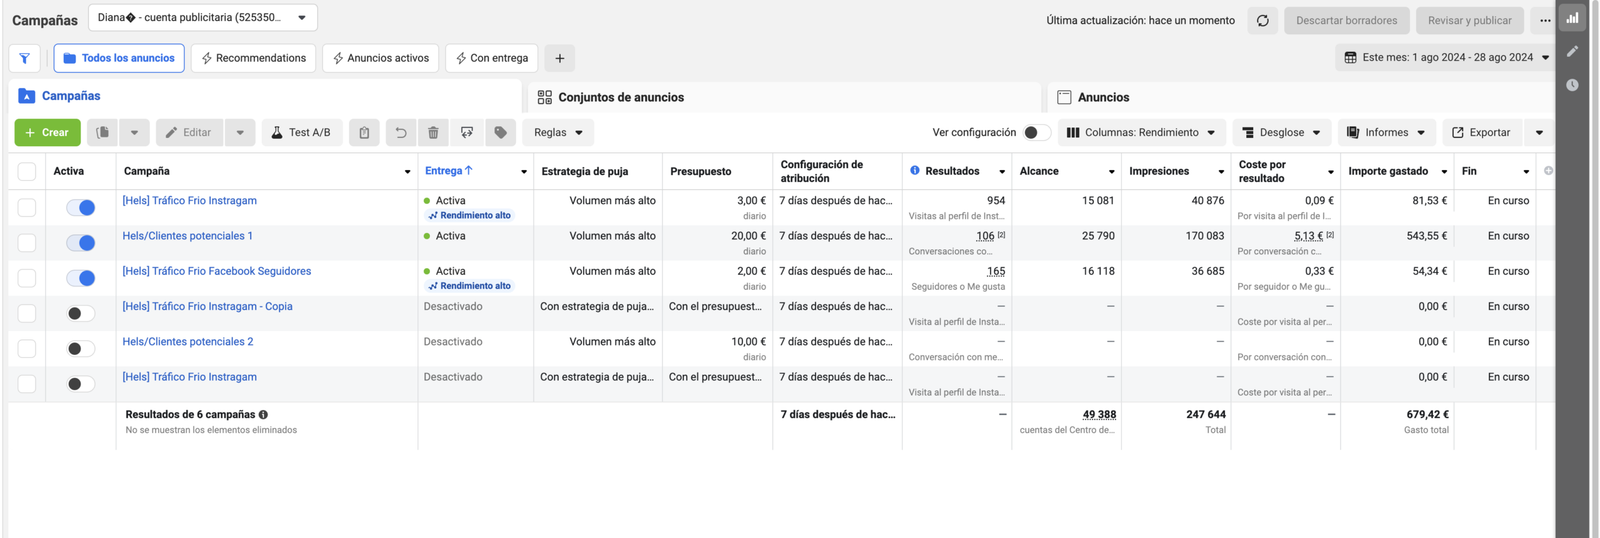This screenshot has width=1600, height=538.
Task: Select all campaigns header checkbox
Action: pyautogui.click(x=27, y=172)
